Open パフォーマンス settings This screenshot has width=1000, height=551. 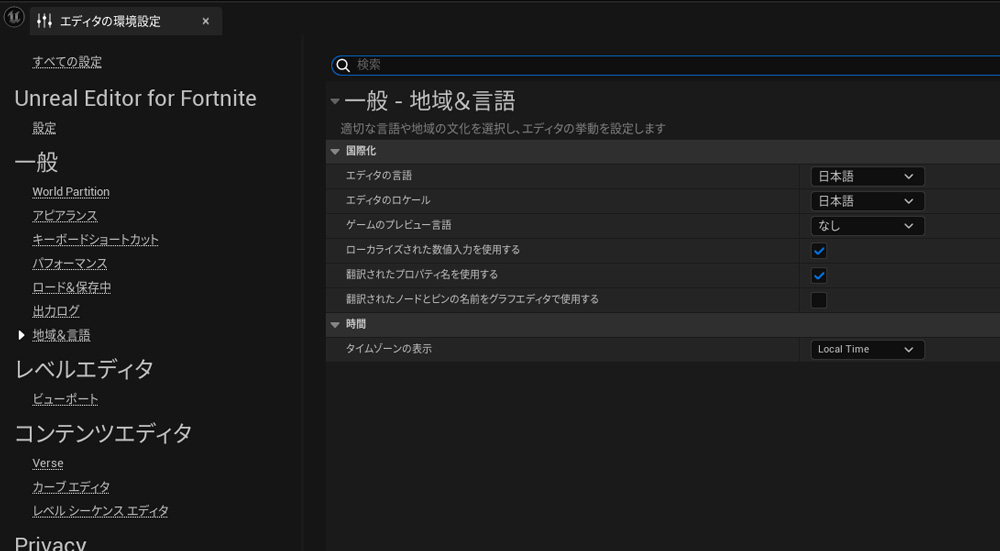70,263
